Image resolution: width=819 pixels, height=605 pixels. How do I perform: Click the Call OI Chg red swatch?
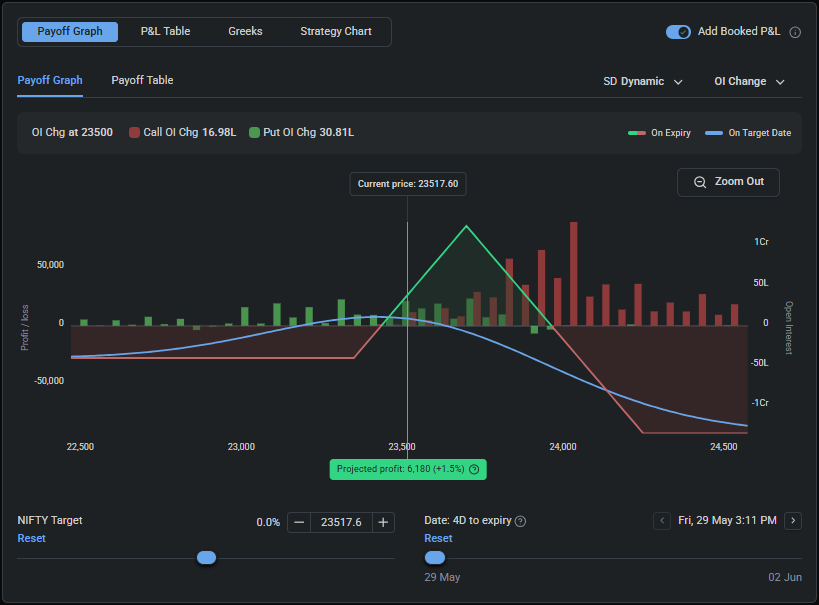pyautogui.click(x=134, y=133)
